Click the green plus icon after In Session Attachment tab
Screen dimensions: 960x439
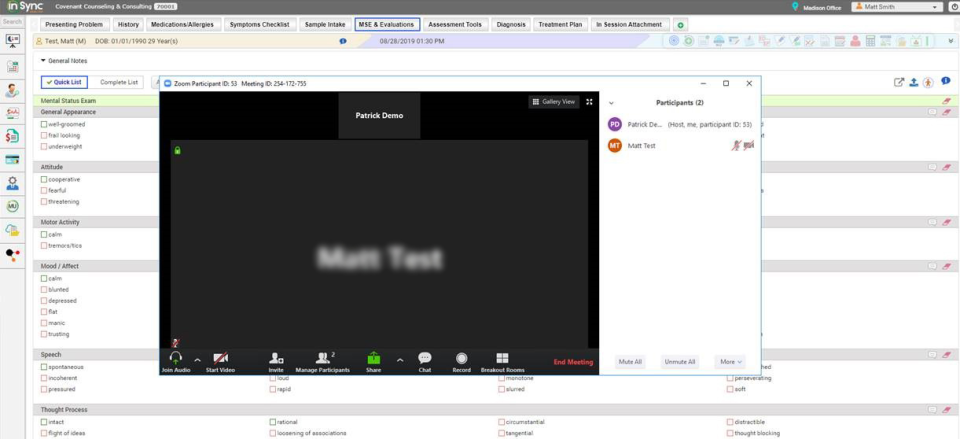[680, 25]
